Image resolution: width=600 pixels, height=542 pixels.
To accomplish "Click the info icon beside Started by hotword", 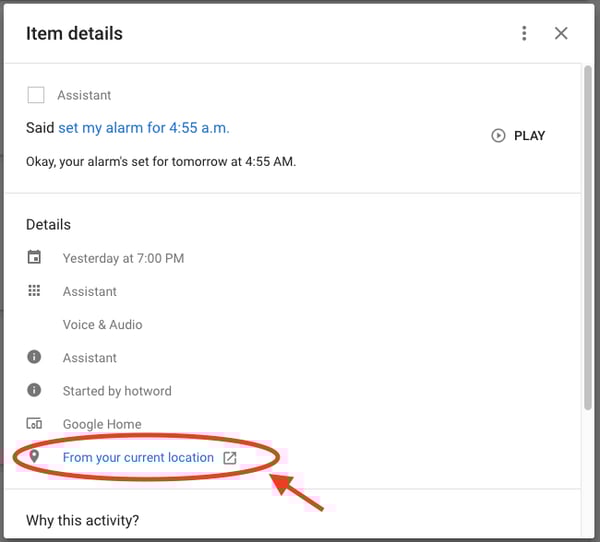I will [x=35, y=390].
